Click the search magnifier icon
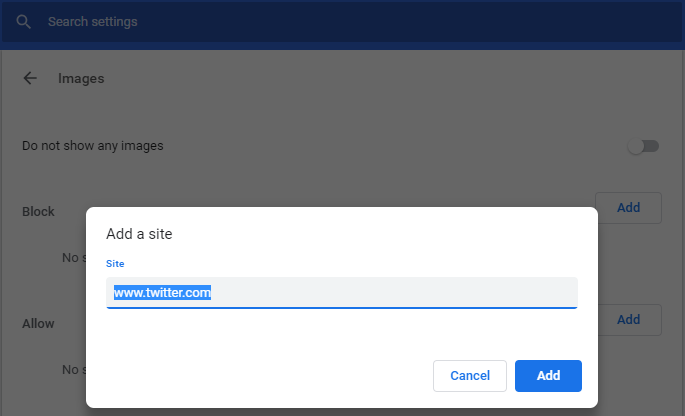The image size is (685, 416). pos(24,21)
